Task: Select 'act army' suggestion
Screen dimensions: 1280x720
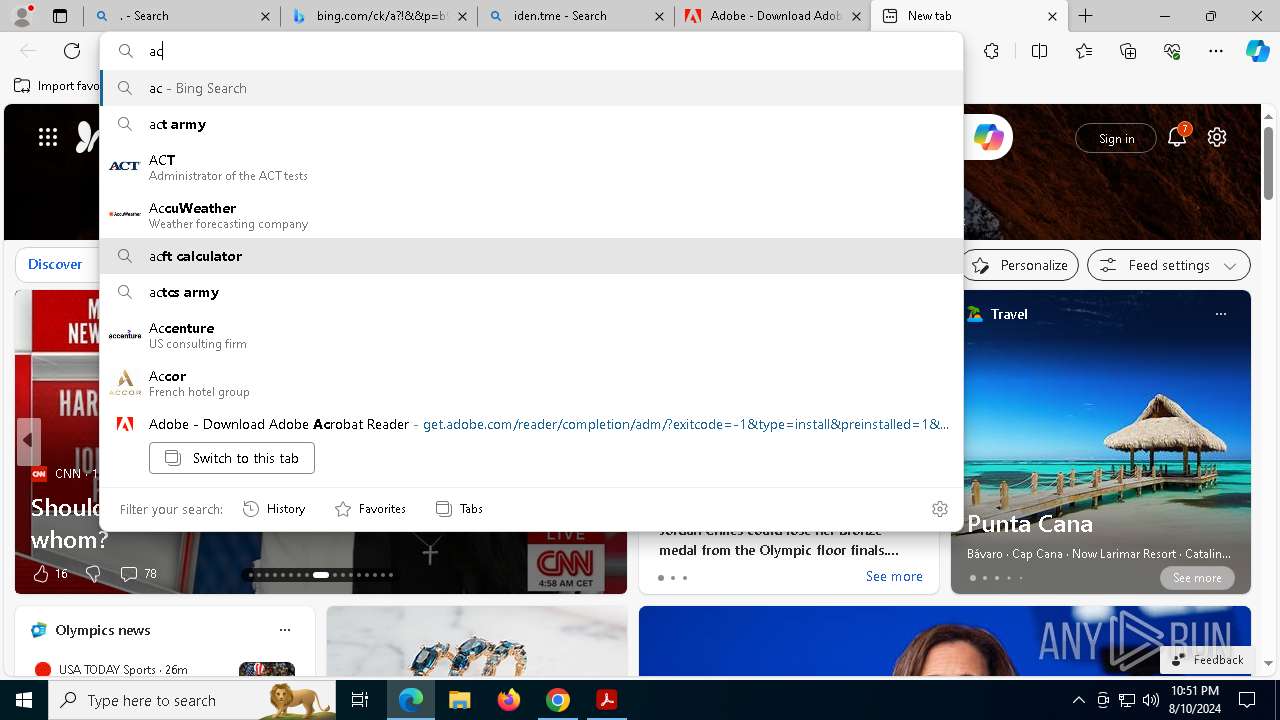Action: coord(531,124)
